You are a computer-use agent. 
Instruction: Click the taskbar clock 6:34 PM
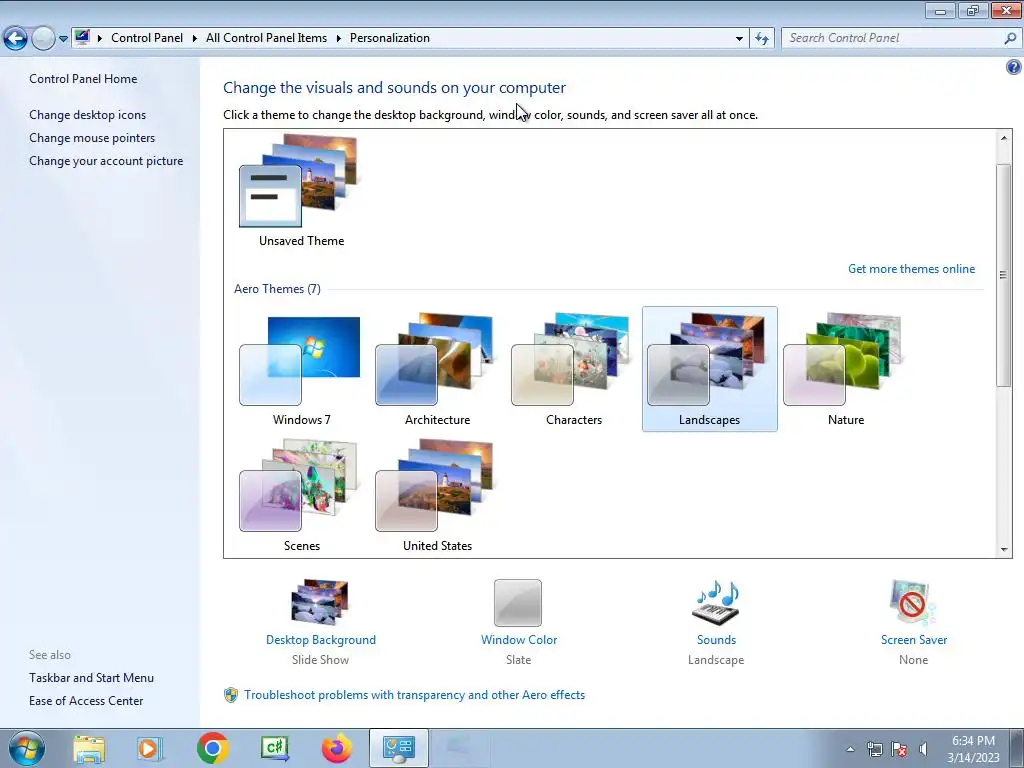pos(973,749)
